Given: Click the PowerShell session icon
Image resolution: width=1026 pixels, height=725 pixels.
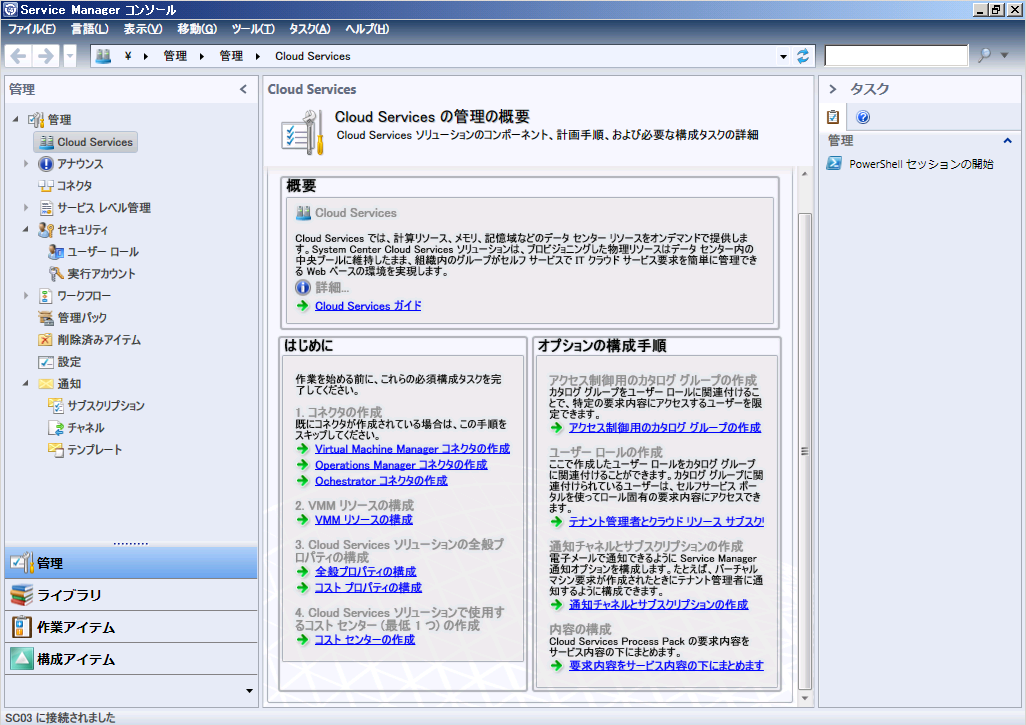Looking at the screenshot, I should point(834,164).
